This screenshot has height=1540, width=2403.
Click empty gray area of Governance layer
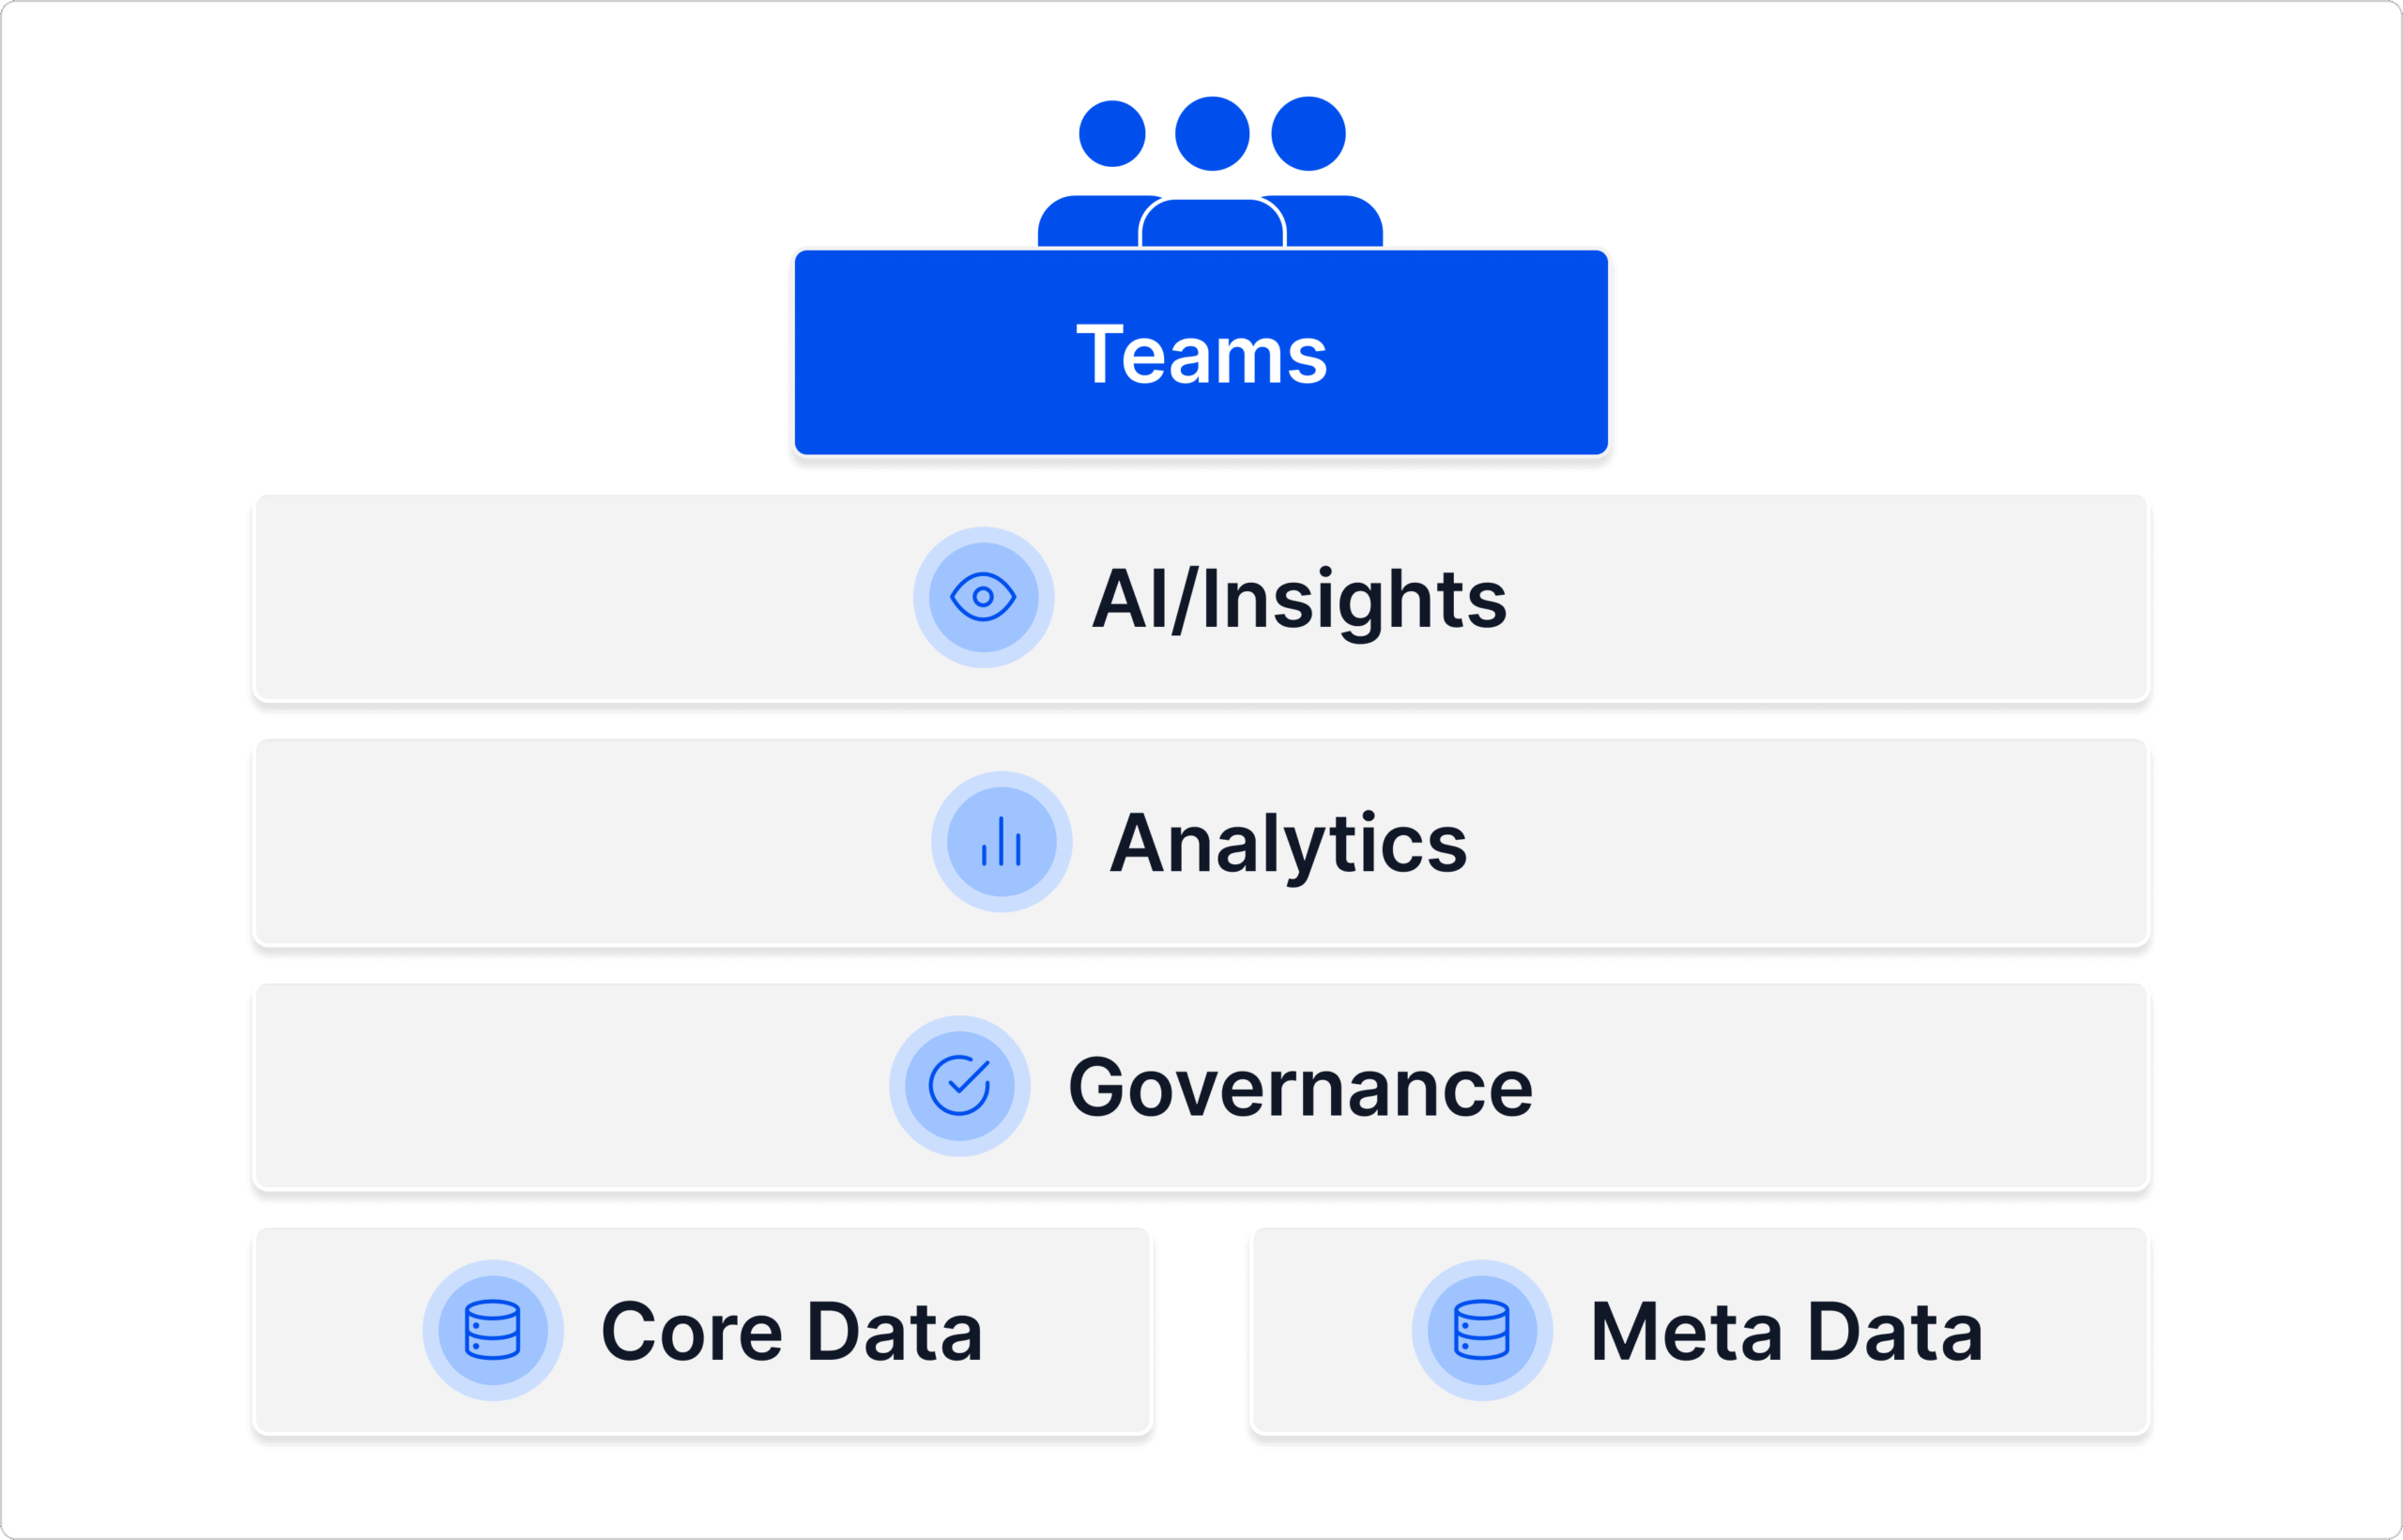(550, 1086)
